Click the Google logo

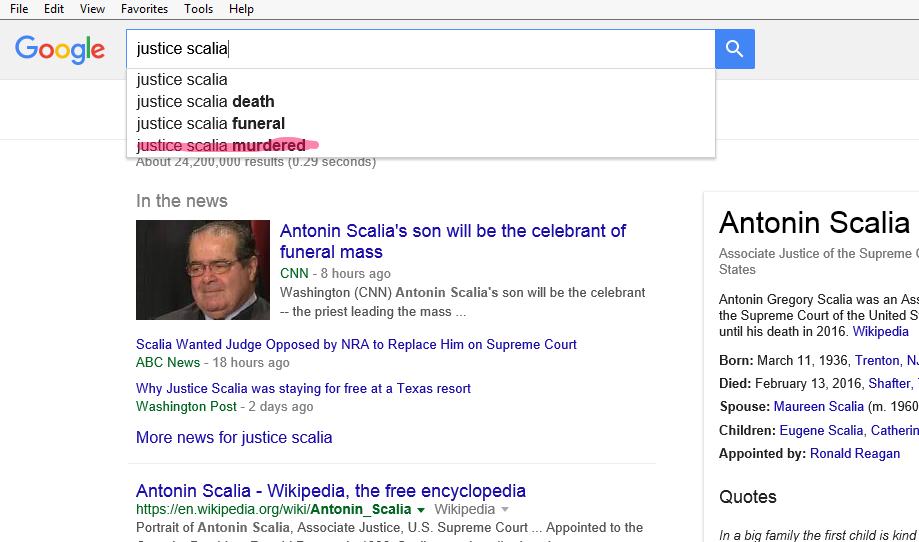[60, 49]
